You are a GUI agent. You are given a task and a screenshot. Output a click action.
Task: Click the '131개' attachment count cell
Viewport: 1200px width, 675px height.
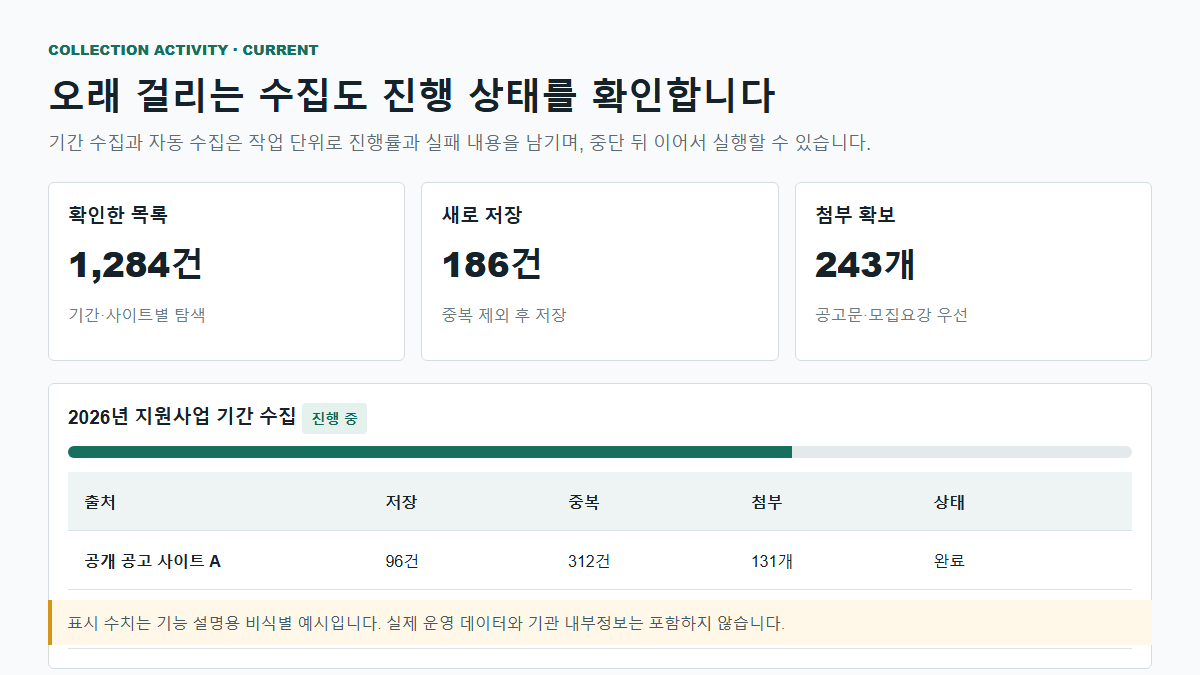click(x=772, y=561)
